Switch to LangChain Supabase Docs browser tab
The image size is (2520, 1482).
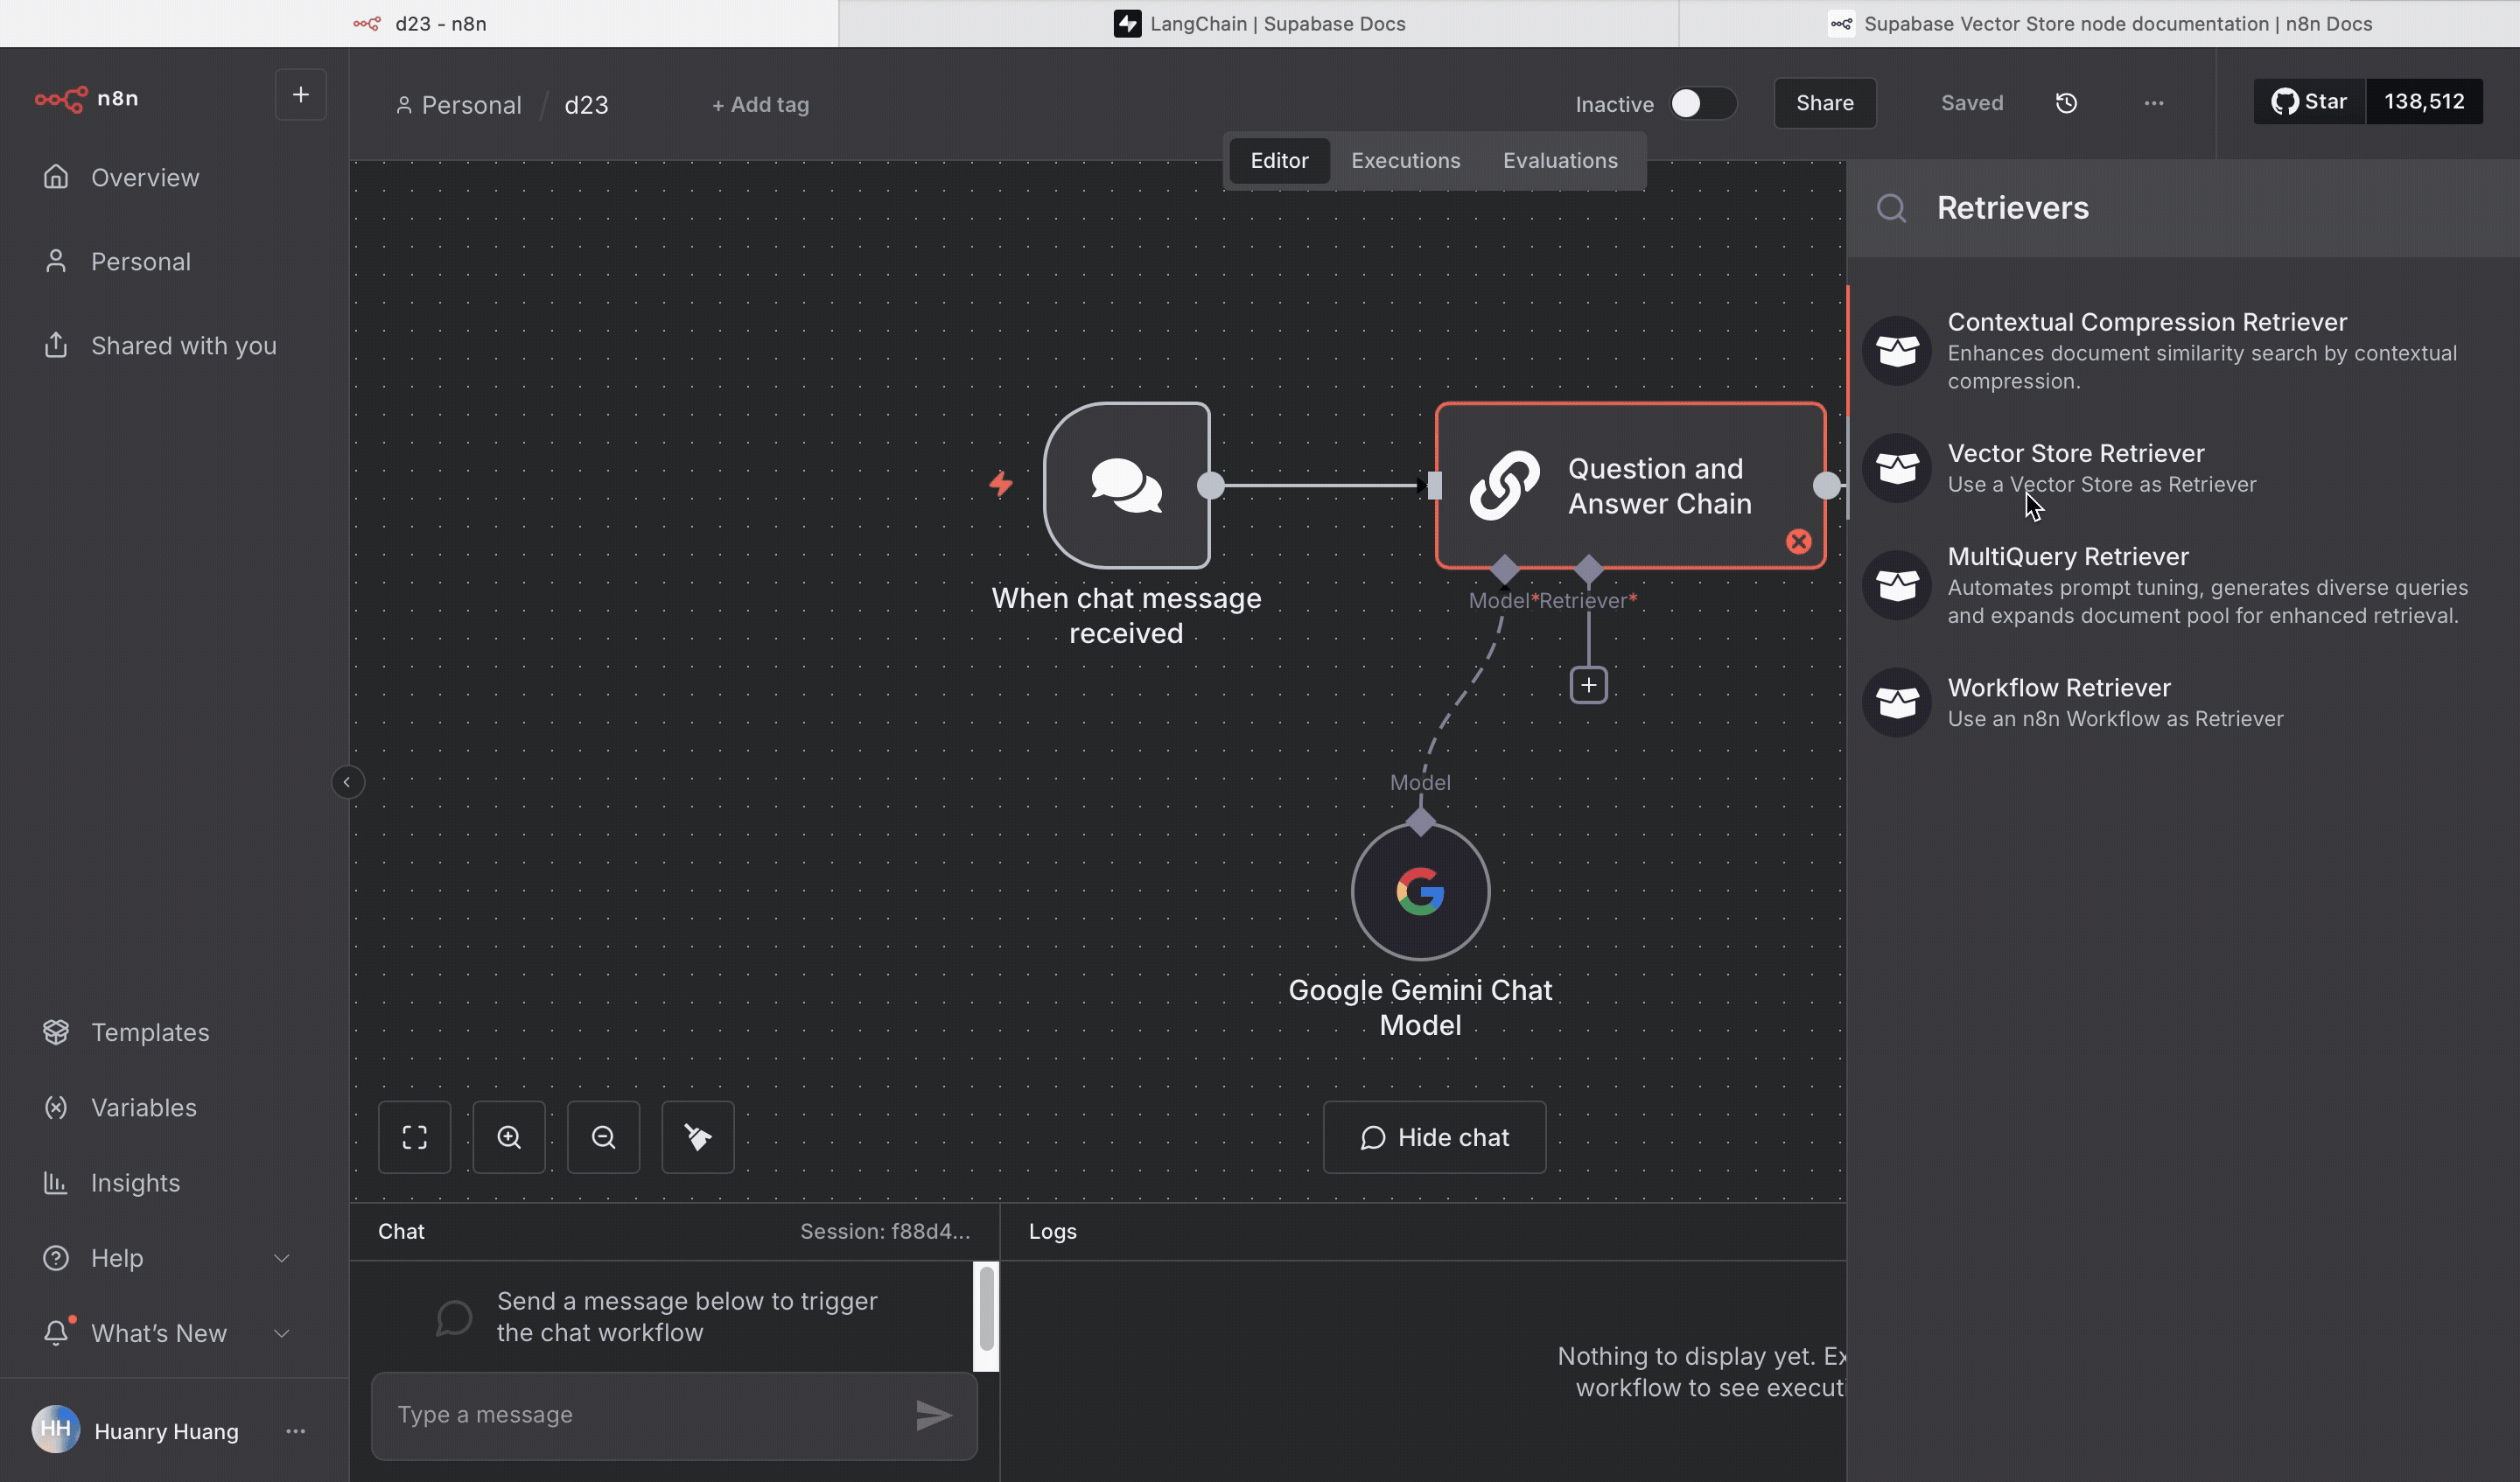pyautogui.click(x=1259, y=23)
